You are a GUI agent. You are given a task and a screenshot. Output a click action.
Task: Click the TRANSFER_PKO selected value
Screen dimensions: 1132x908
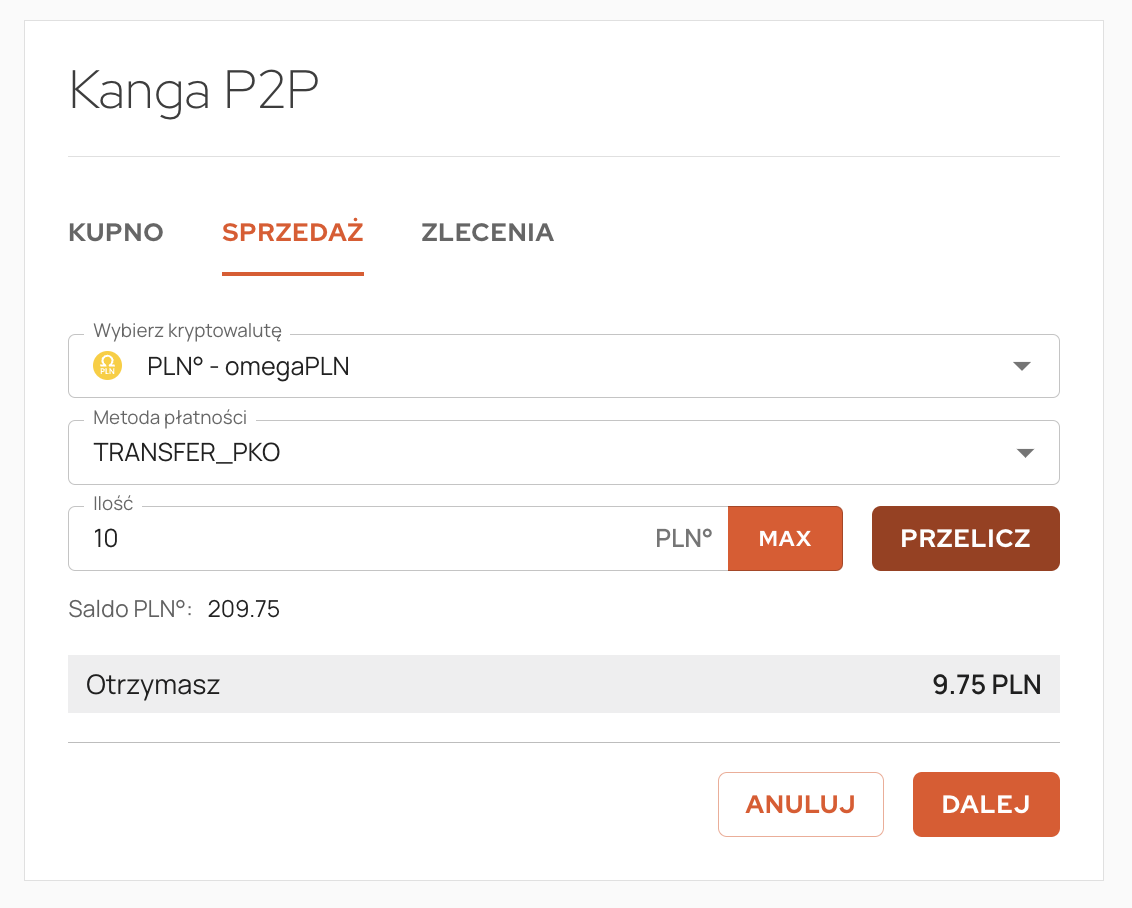pos(187,453)
